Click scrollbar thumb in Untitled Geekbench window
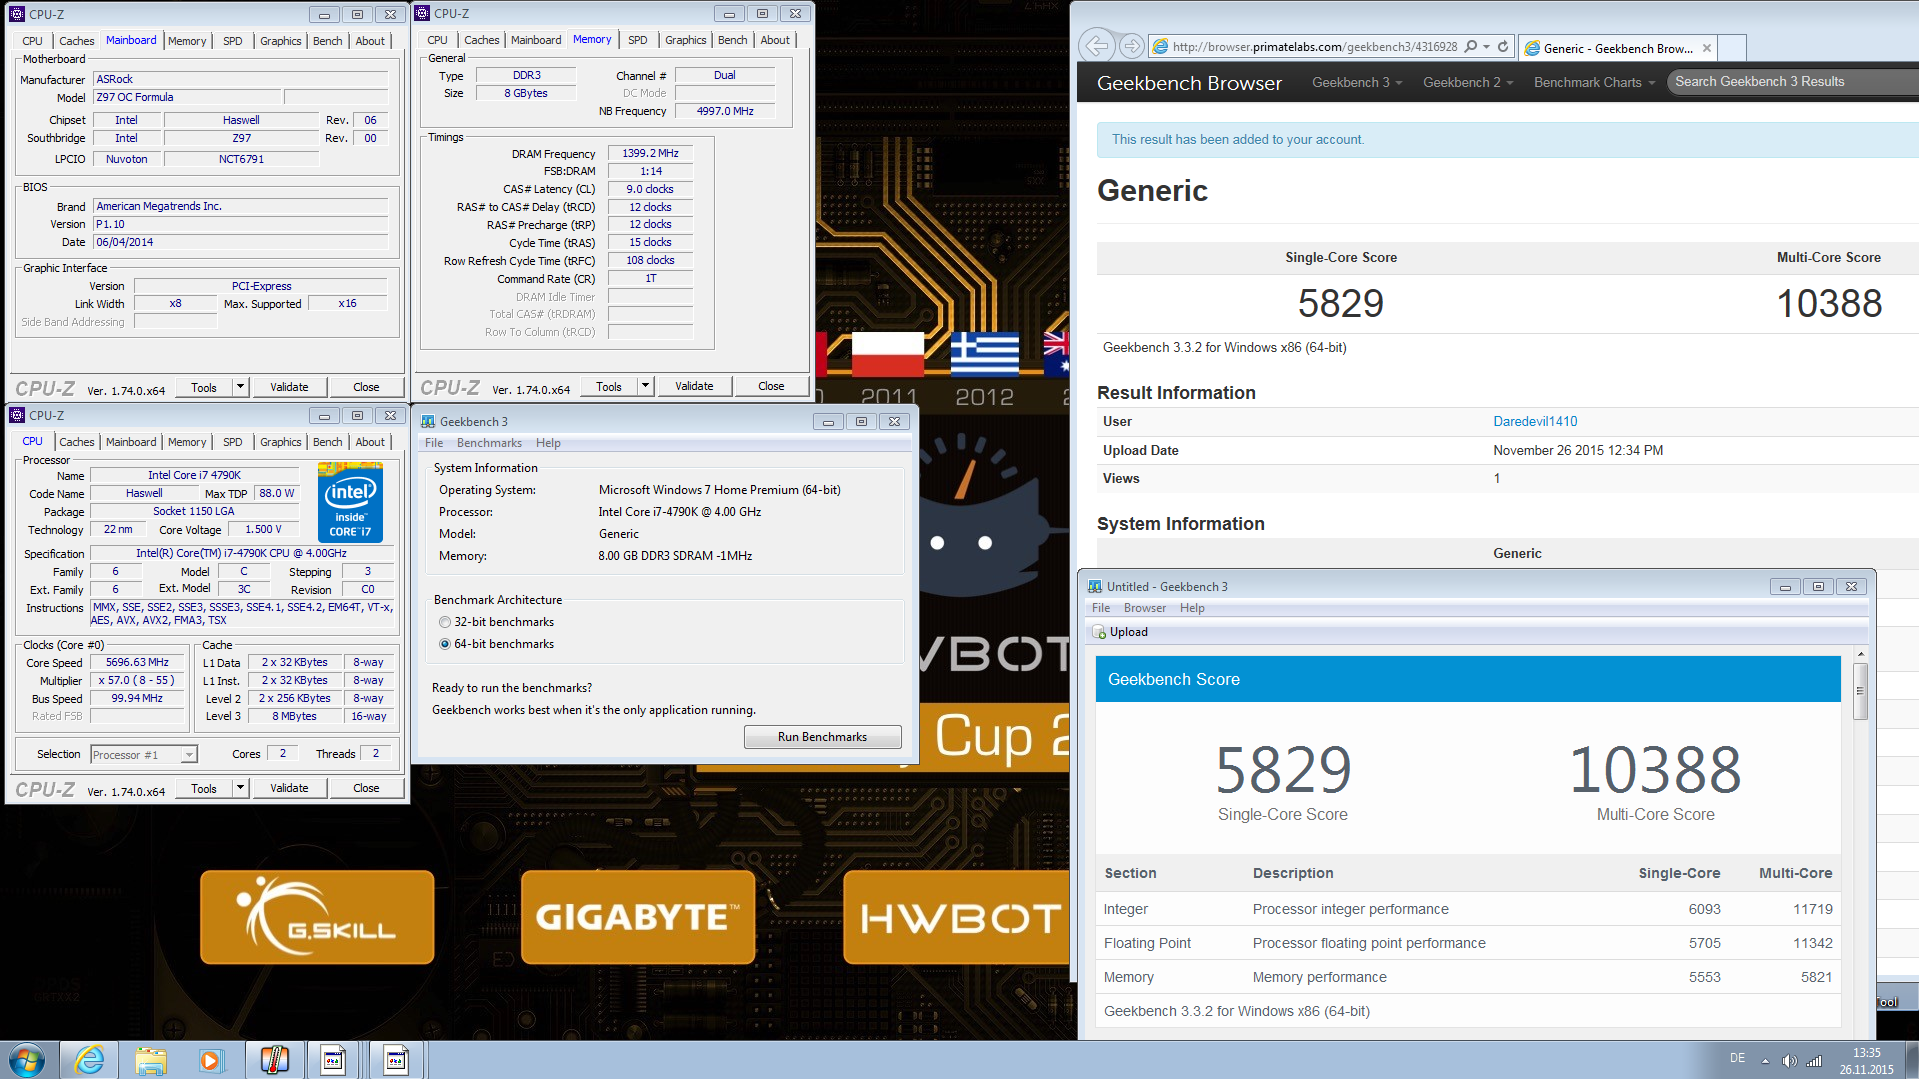This screenshot has width=1919, height=1079. [1860, 690]
